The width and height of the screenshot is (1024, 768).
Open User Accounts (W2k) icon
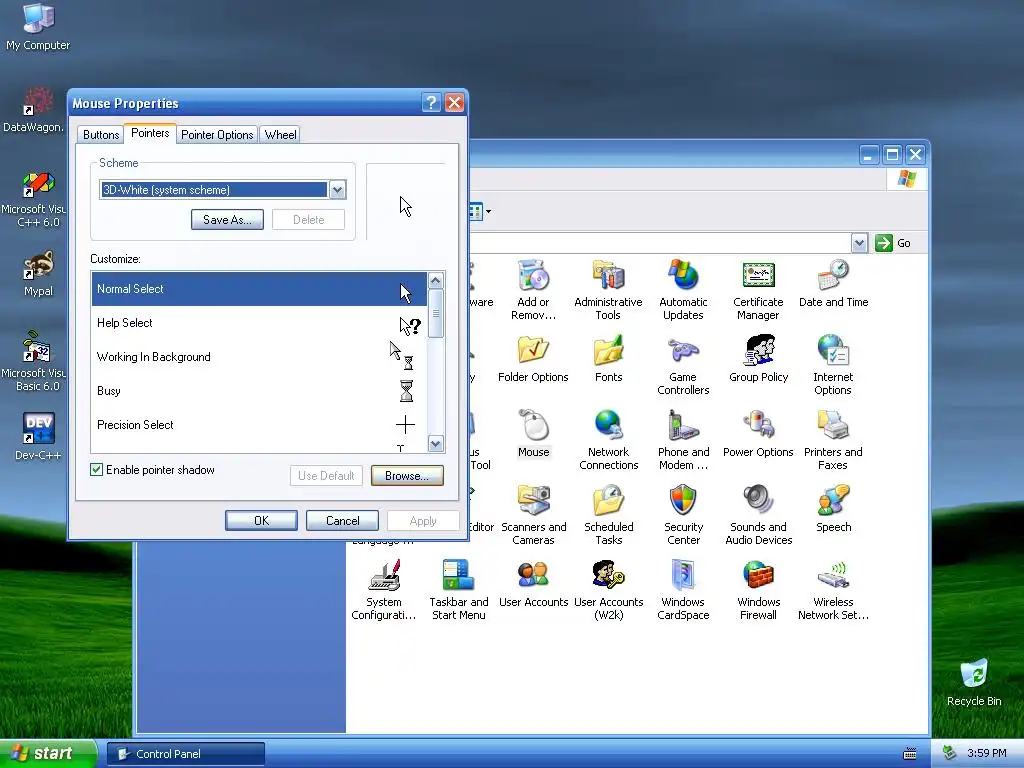pos(608,590)
